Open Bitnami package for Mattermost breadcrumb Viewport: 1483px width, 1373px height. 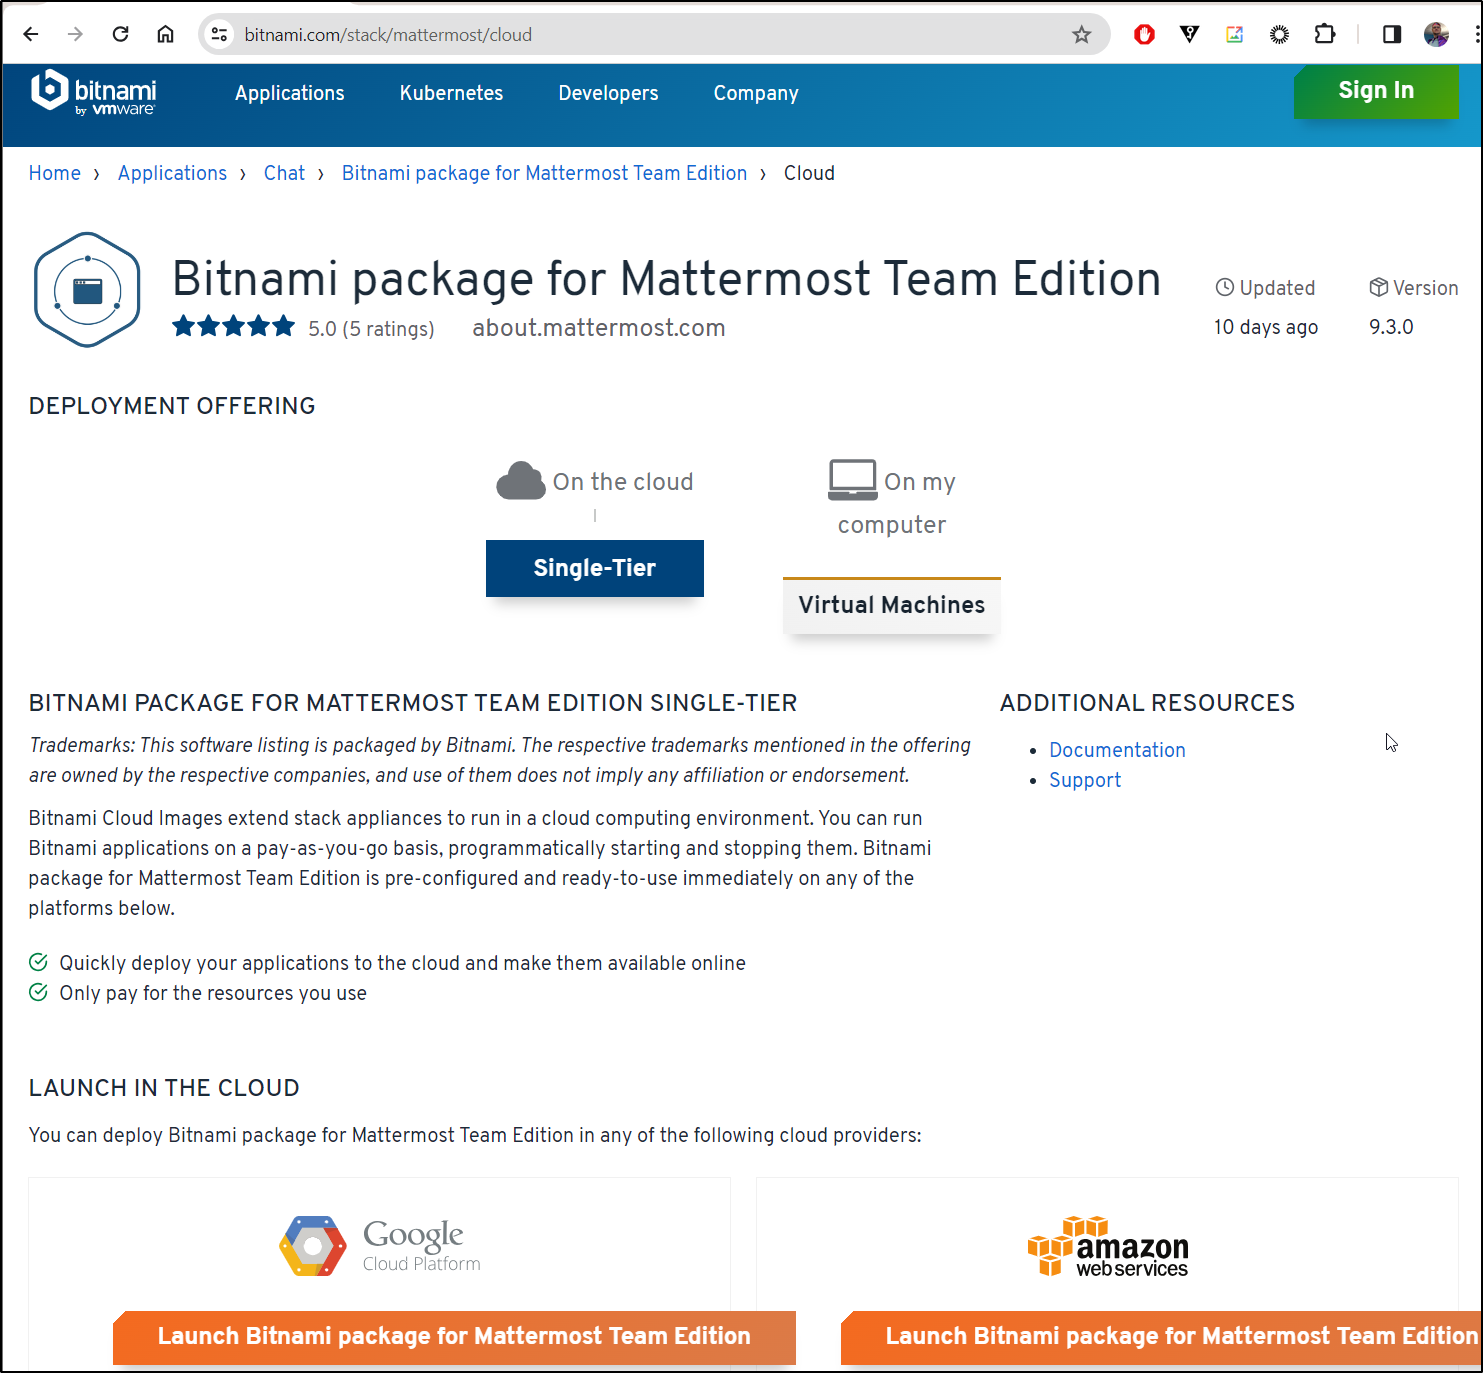tap(544, 173)
